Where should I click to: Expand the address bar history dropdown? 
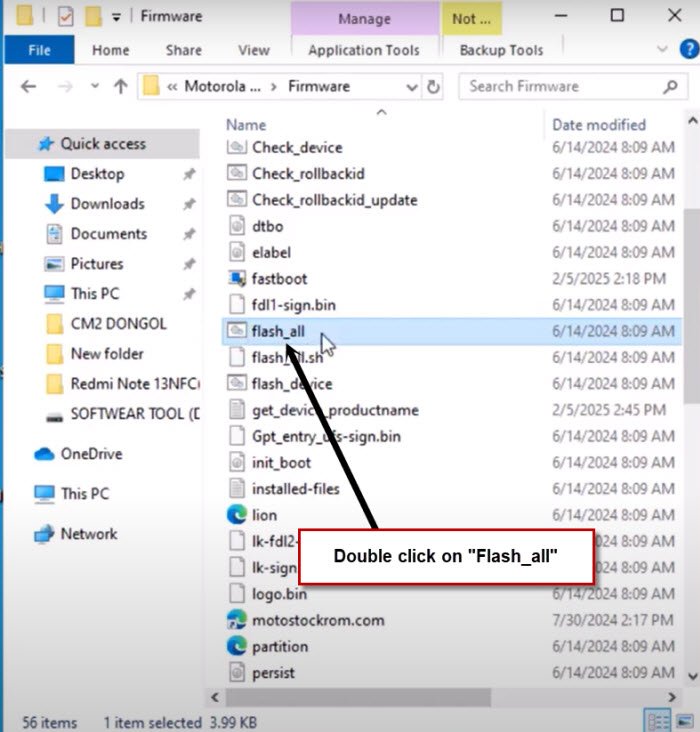click(x=411, y=87)
